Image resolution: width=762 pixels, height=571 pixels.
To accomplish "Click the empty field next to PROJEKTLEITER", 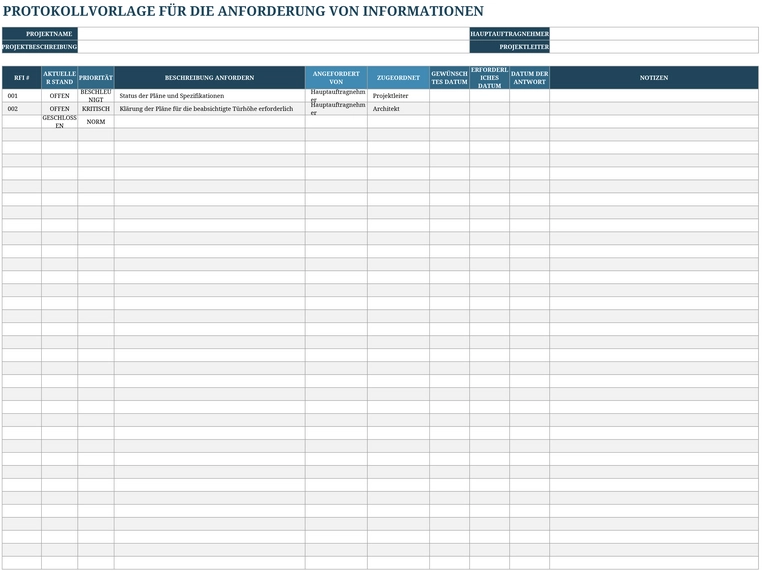I will (654, 47).
